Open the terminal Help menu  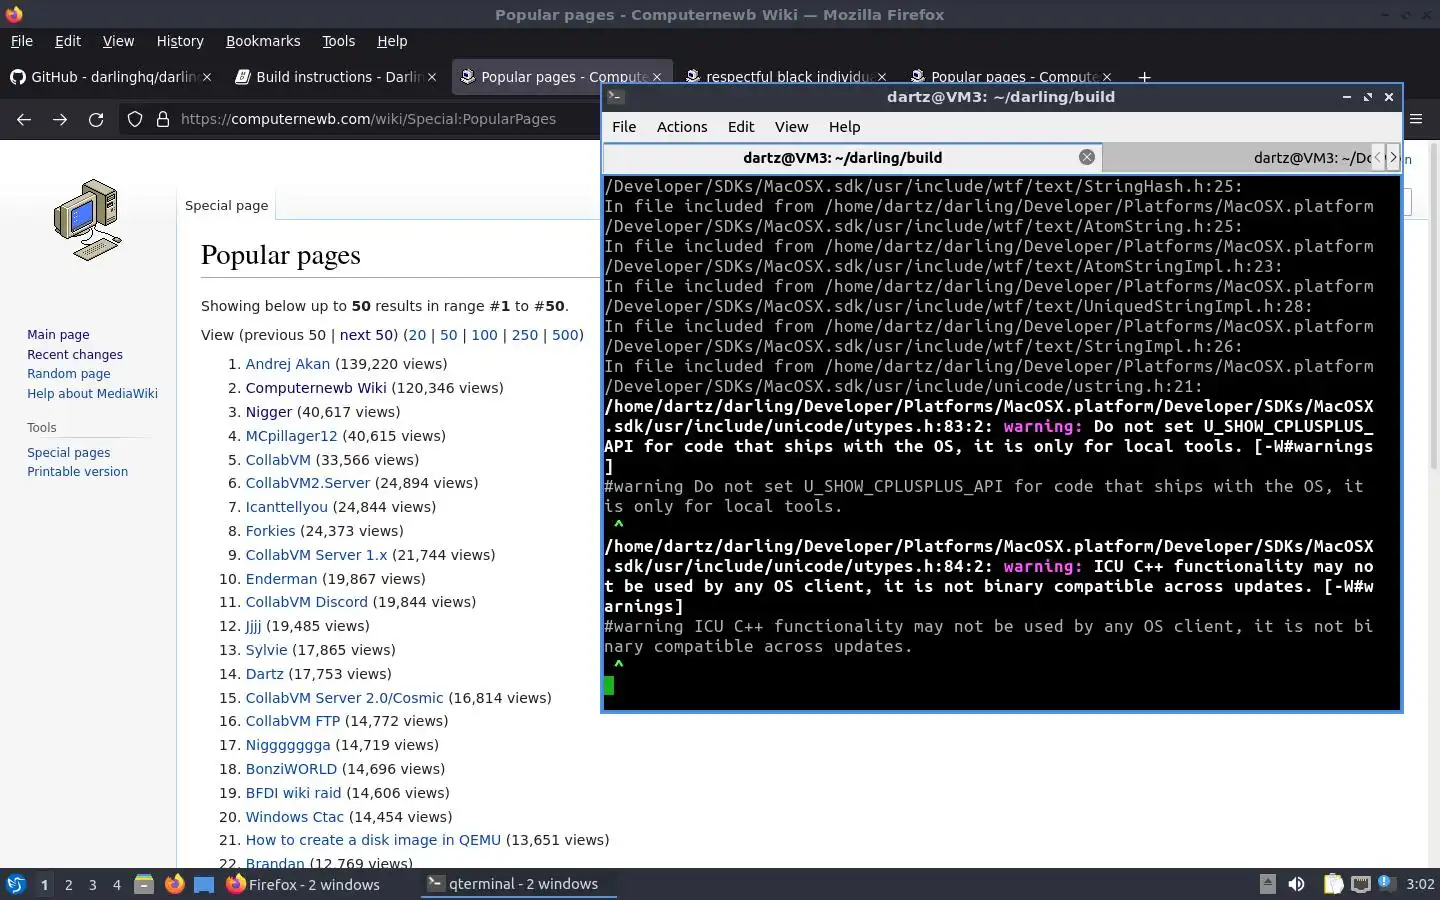click(x=844, y=127)
